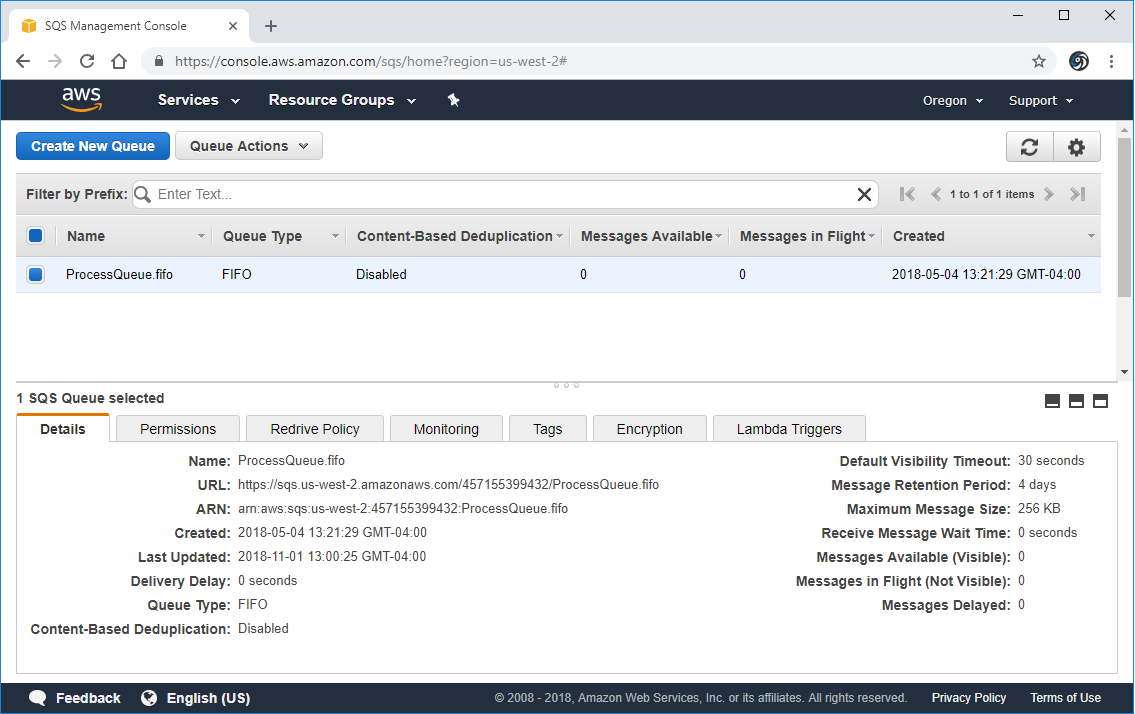This screenshot has height=714, width=1135.
Task: Close the SQS Management Console tab
Action: point(232,26)
